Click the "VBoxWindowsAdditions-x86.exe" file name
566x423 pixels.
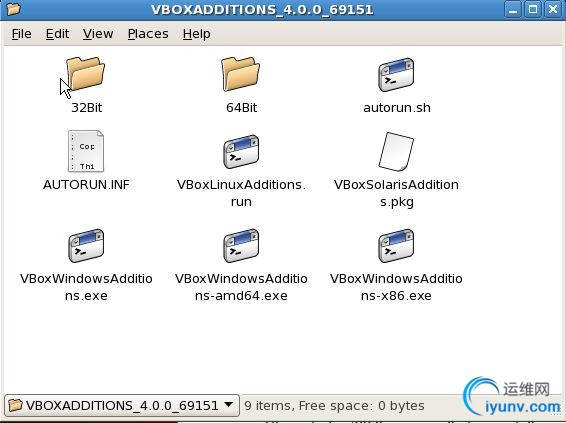point(396,287)
